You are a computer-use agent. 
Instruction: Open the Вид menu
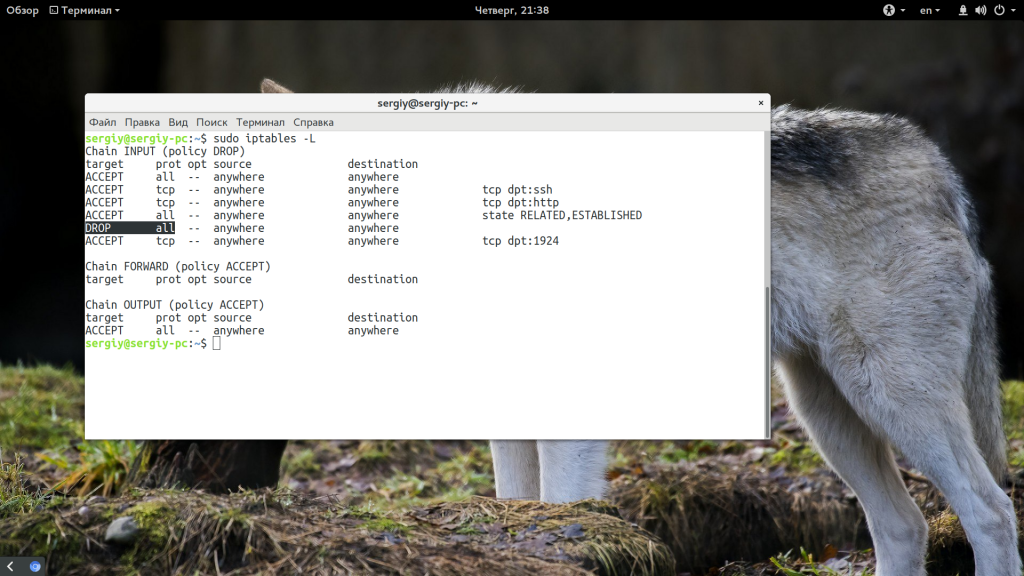point(178,122)
